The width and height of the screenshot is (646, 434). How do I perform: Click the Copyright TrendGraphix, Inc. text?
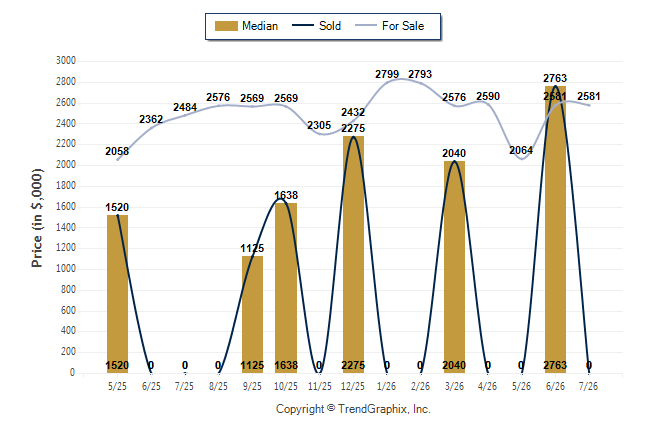click(353, 409)
